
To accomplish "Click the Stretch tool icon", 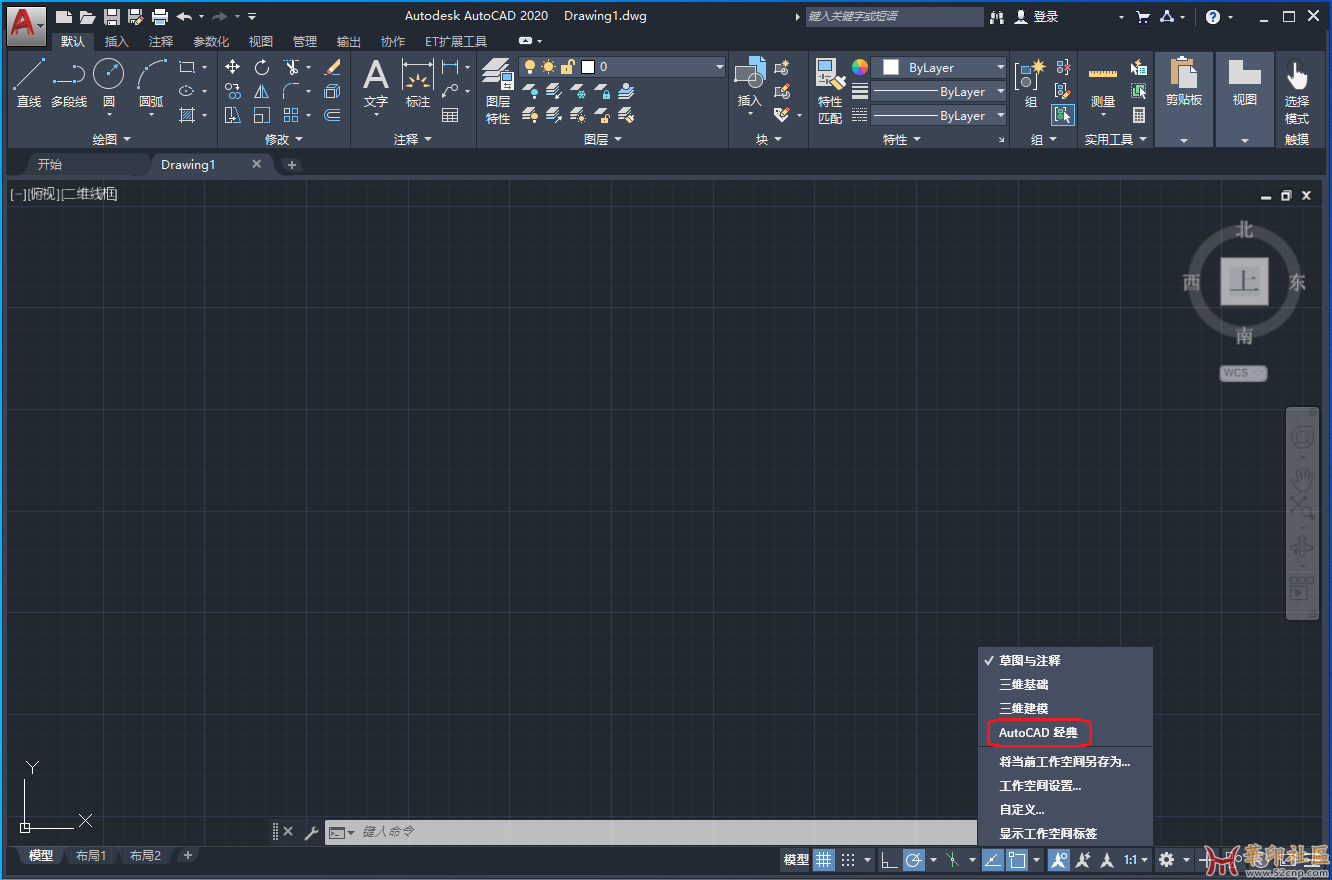I will (232, 115).
